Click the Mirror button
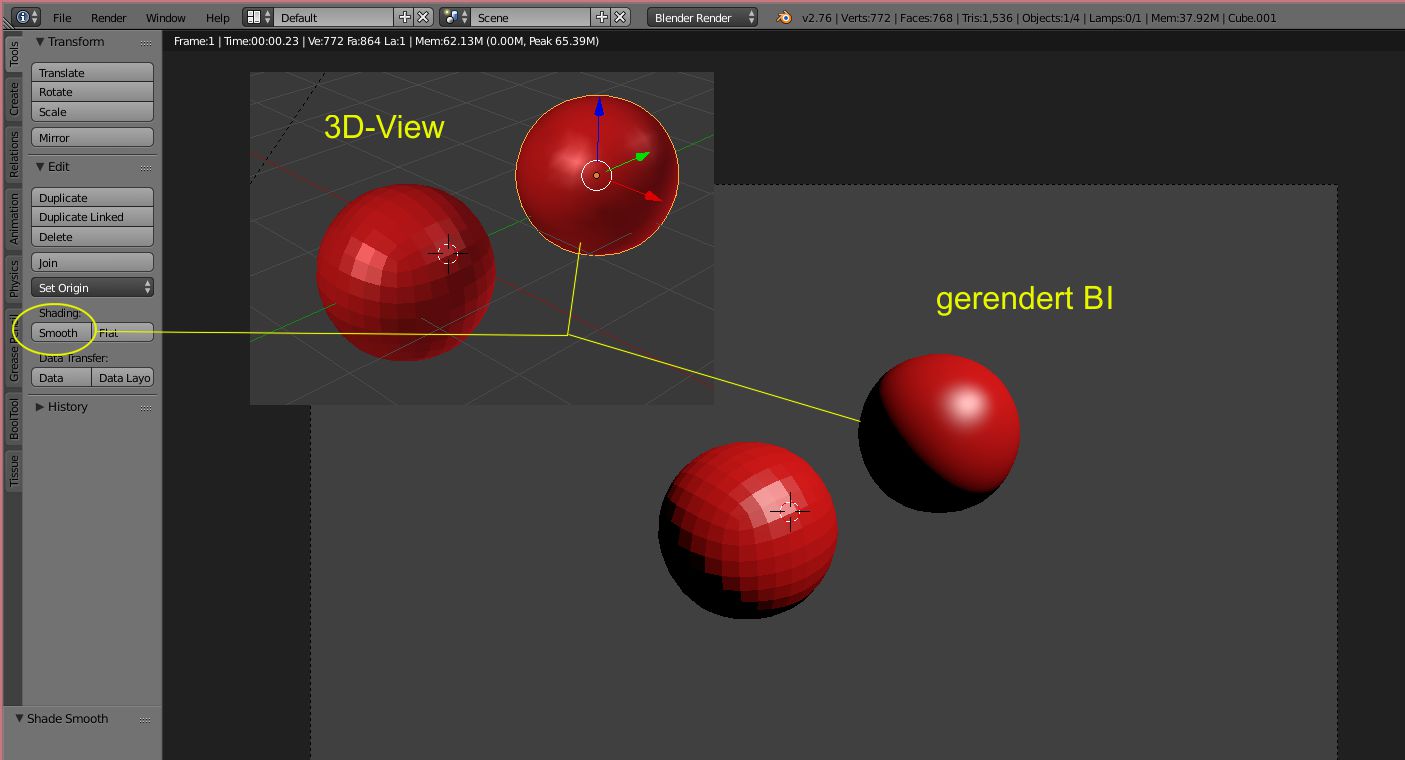Screen dimensions: 1405x760 coord(92,137)
